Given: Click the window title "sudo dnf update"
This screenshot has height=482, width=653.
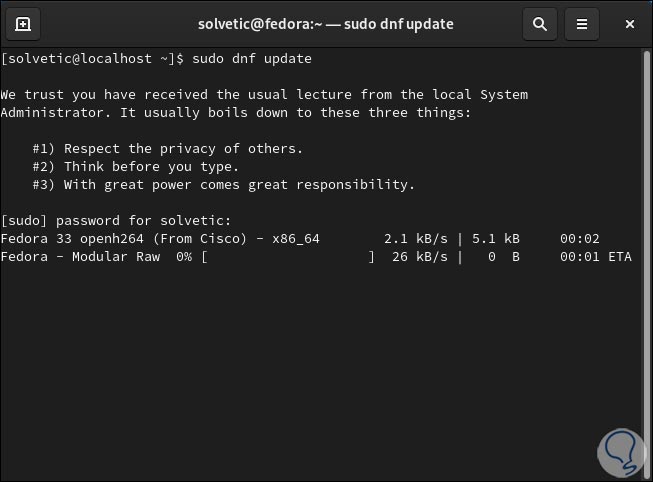Looking at the screenshot, I should [326, 24].
